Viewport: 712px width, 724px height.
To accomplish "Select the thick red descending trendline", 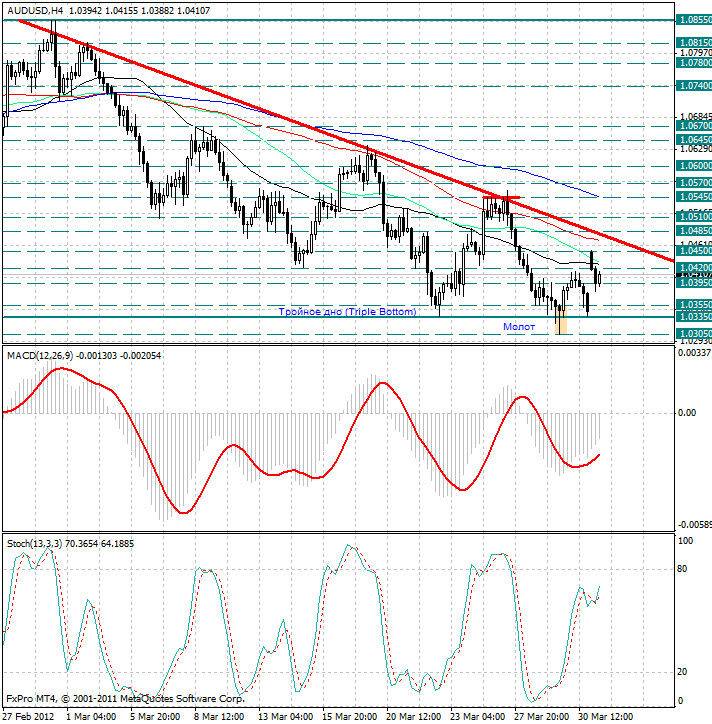I will (x=344, y=140).
